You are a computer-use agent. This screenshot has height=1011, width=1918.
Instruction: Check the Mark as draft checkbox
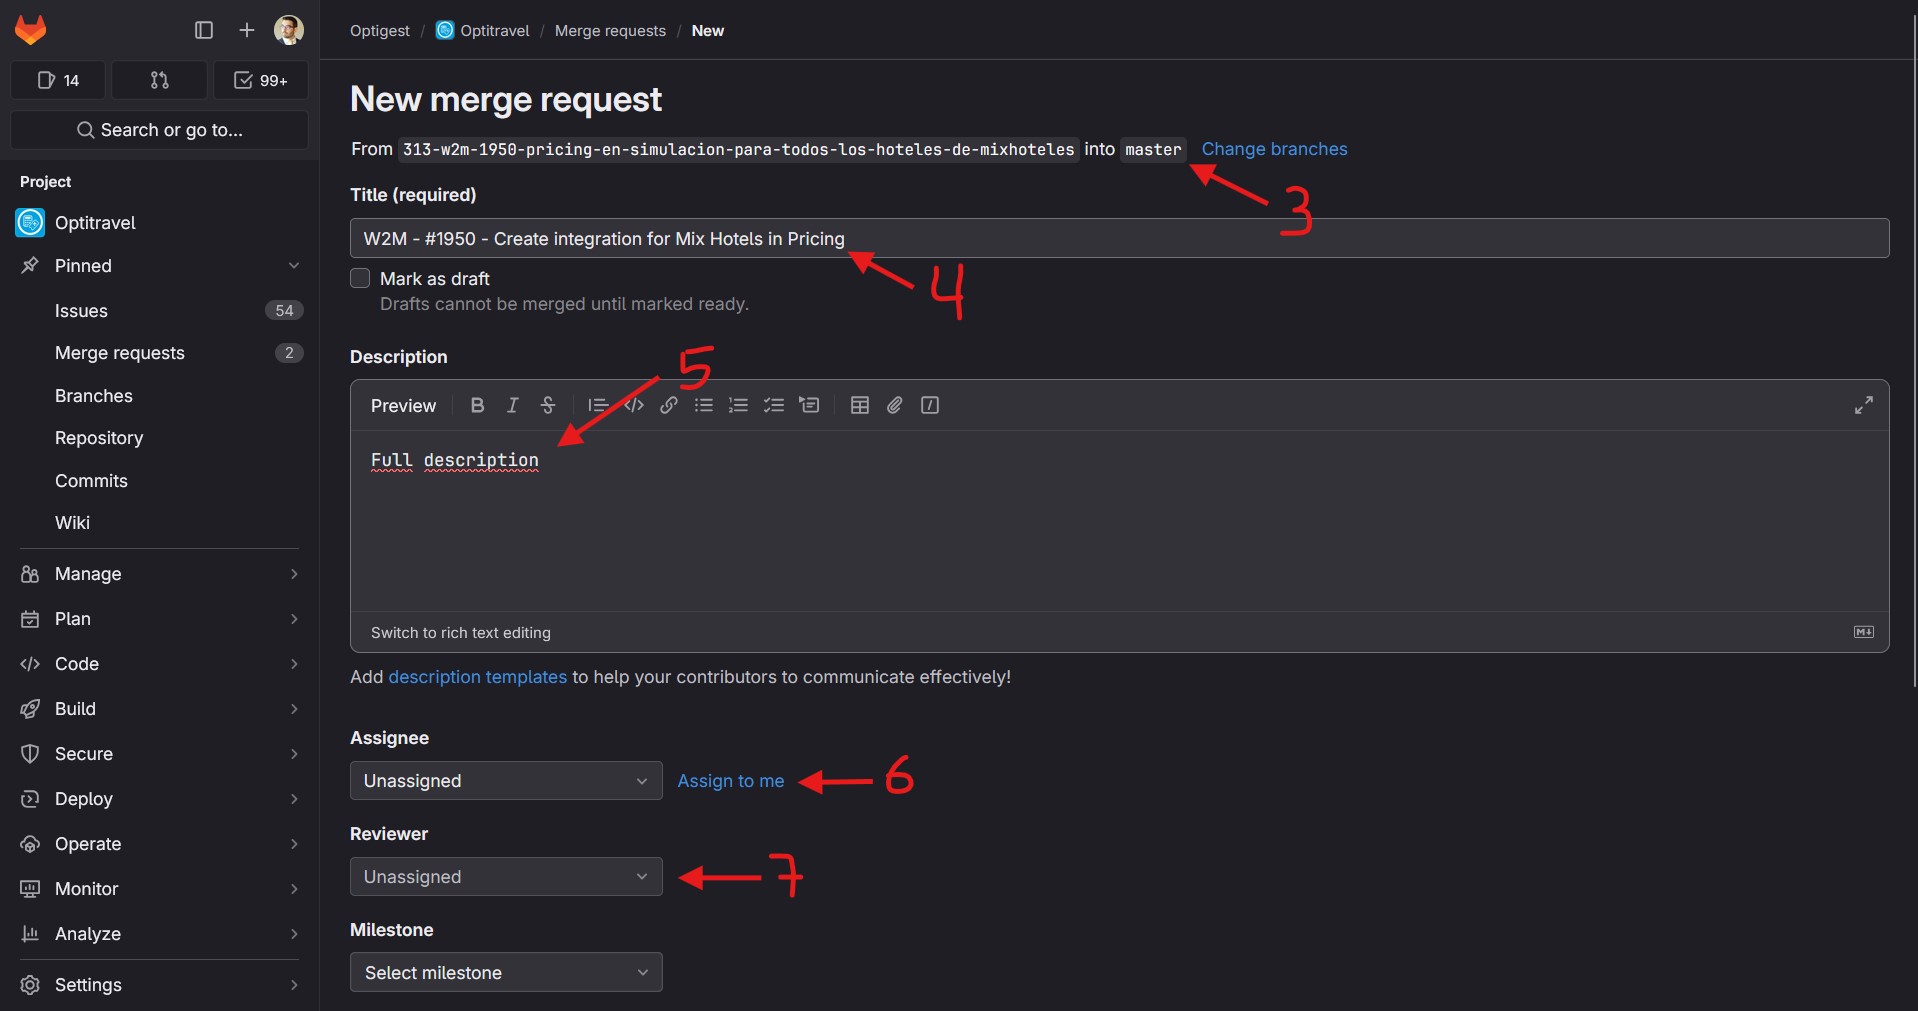[360, 278]
